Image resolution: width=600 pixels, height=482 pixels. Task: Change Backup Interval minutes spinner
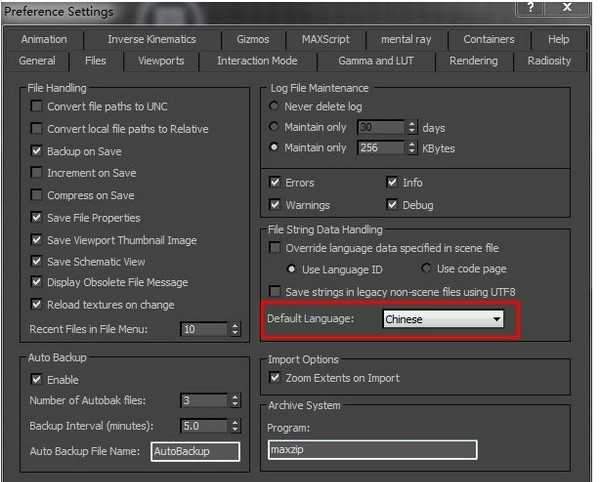(x=235, y=426)
